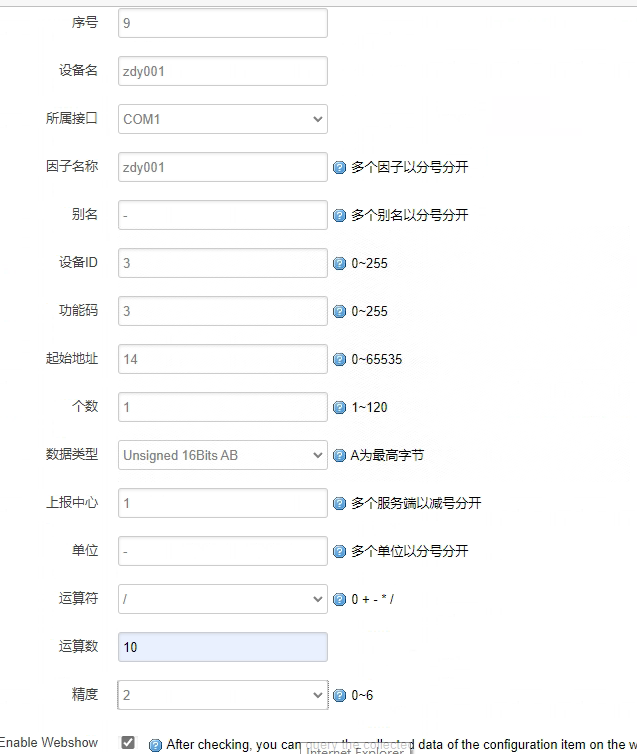Click help icon beside 精度 dropdown
This screenshot has height=754, width=637.
pos(340,696)
